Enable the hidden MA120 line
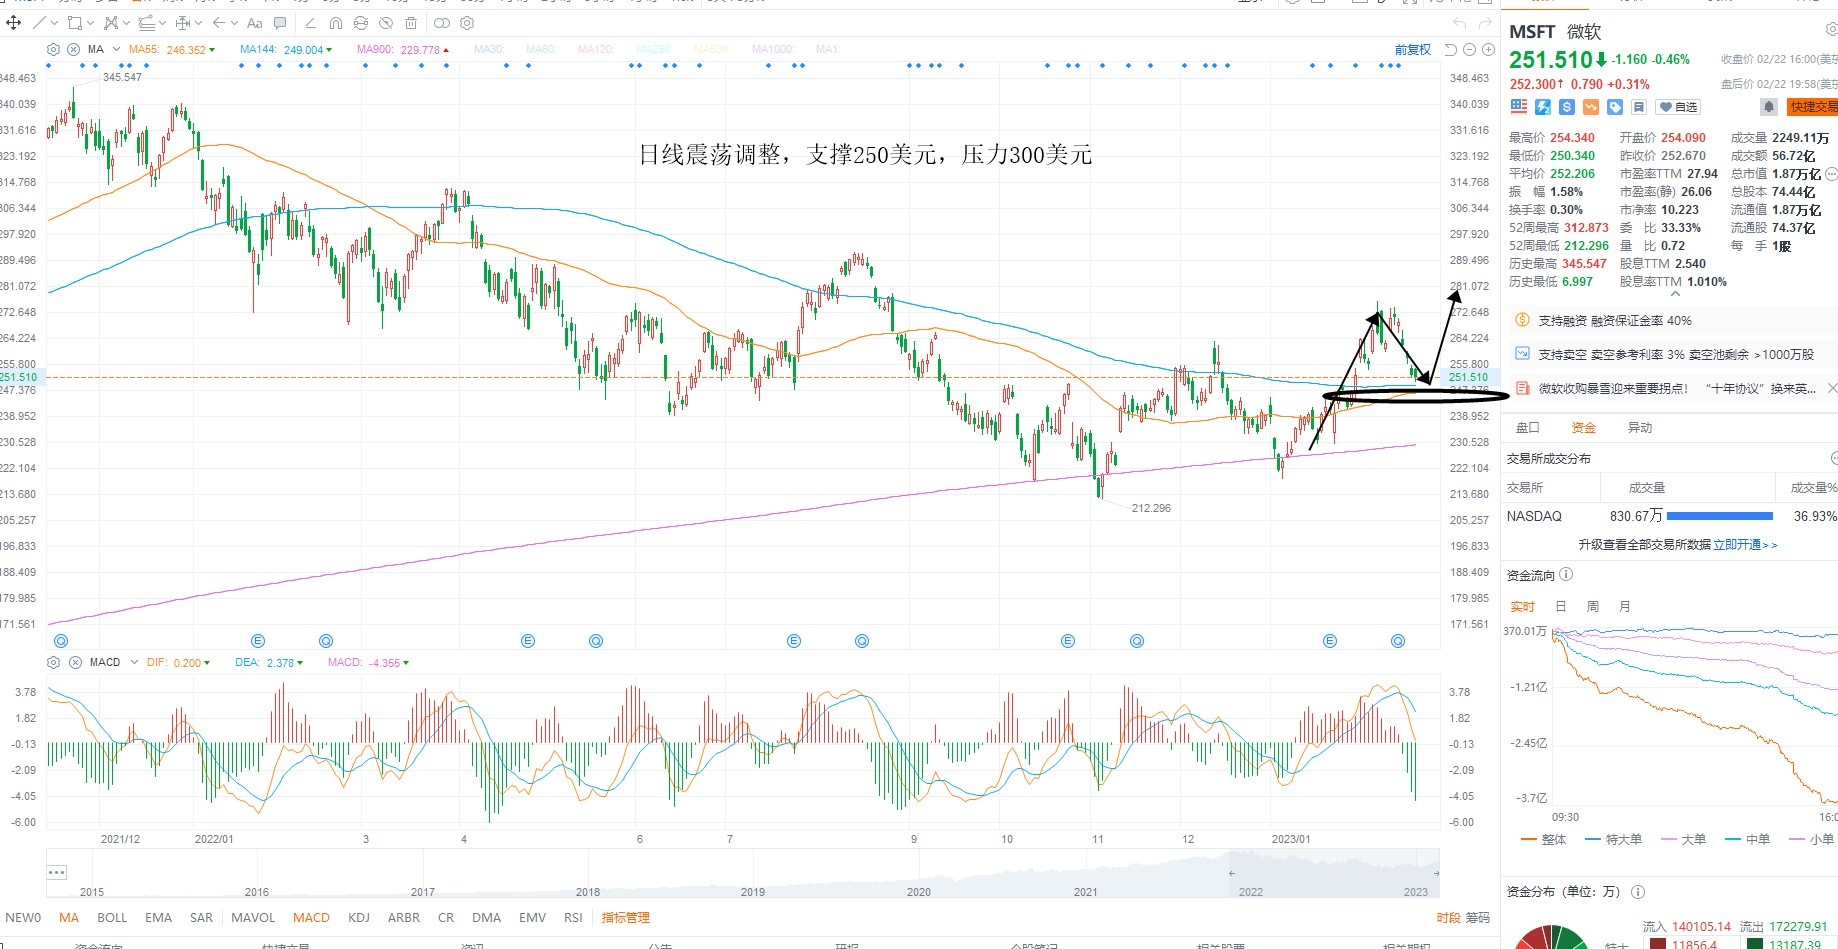1838x949 pixels. click(596, 49)
